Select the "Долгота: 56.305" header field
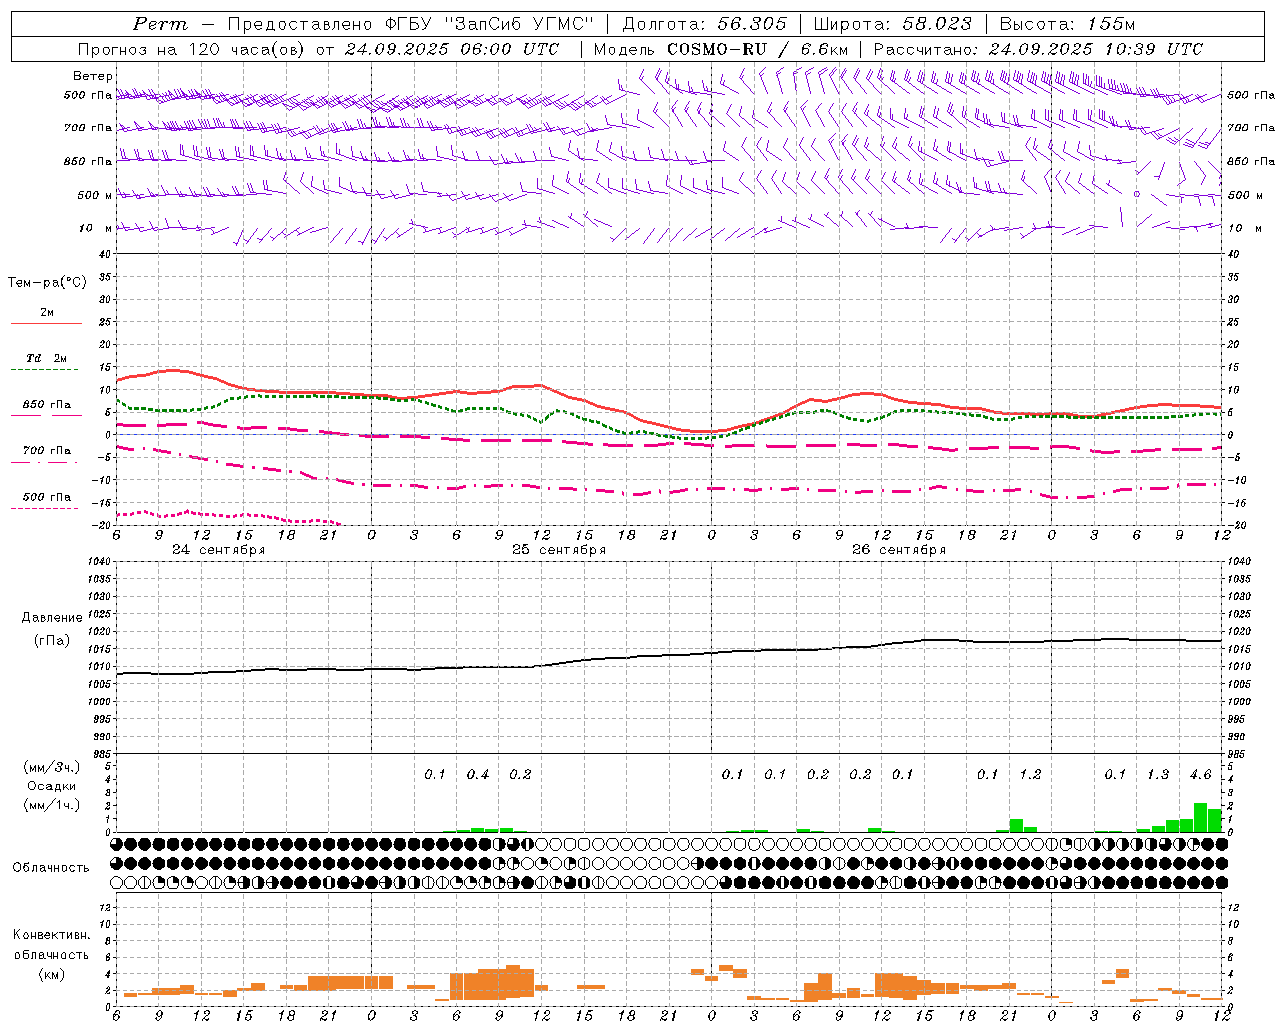The height and width of the screenshot is (1024, 1280). [x=704, y=24]
